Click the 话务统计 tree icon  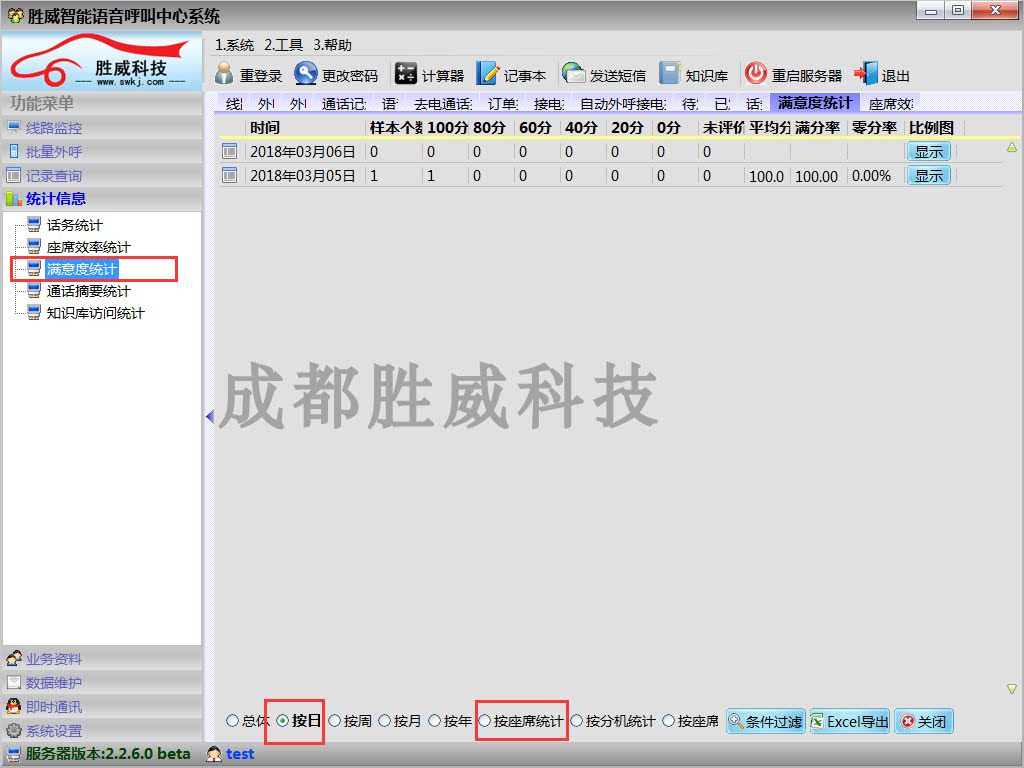pyautogui.click(x=34, y=225)
